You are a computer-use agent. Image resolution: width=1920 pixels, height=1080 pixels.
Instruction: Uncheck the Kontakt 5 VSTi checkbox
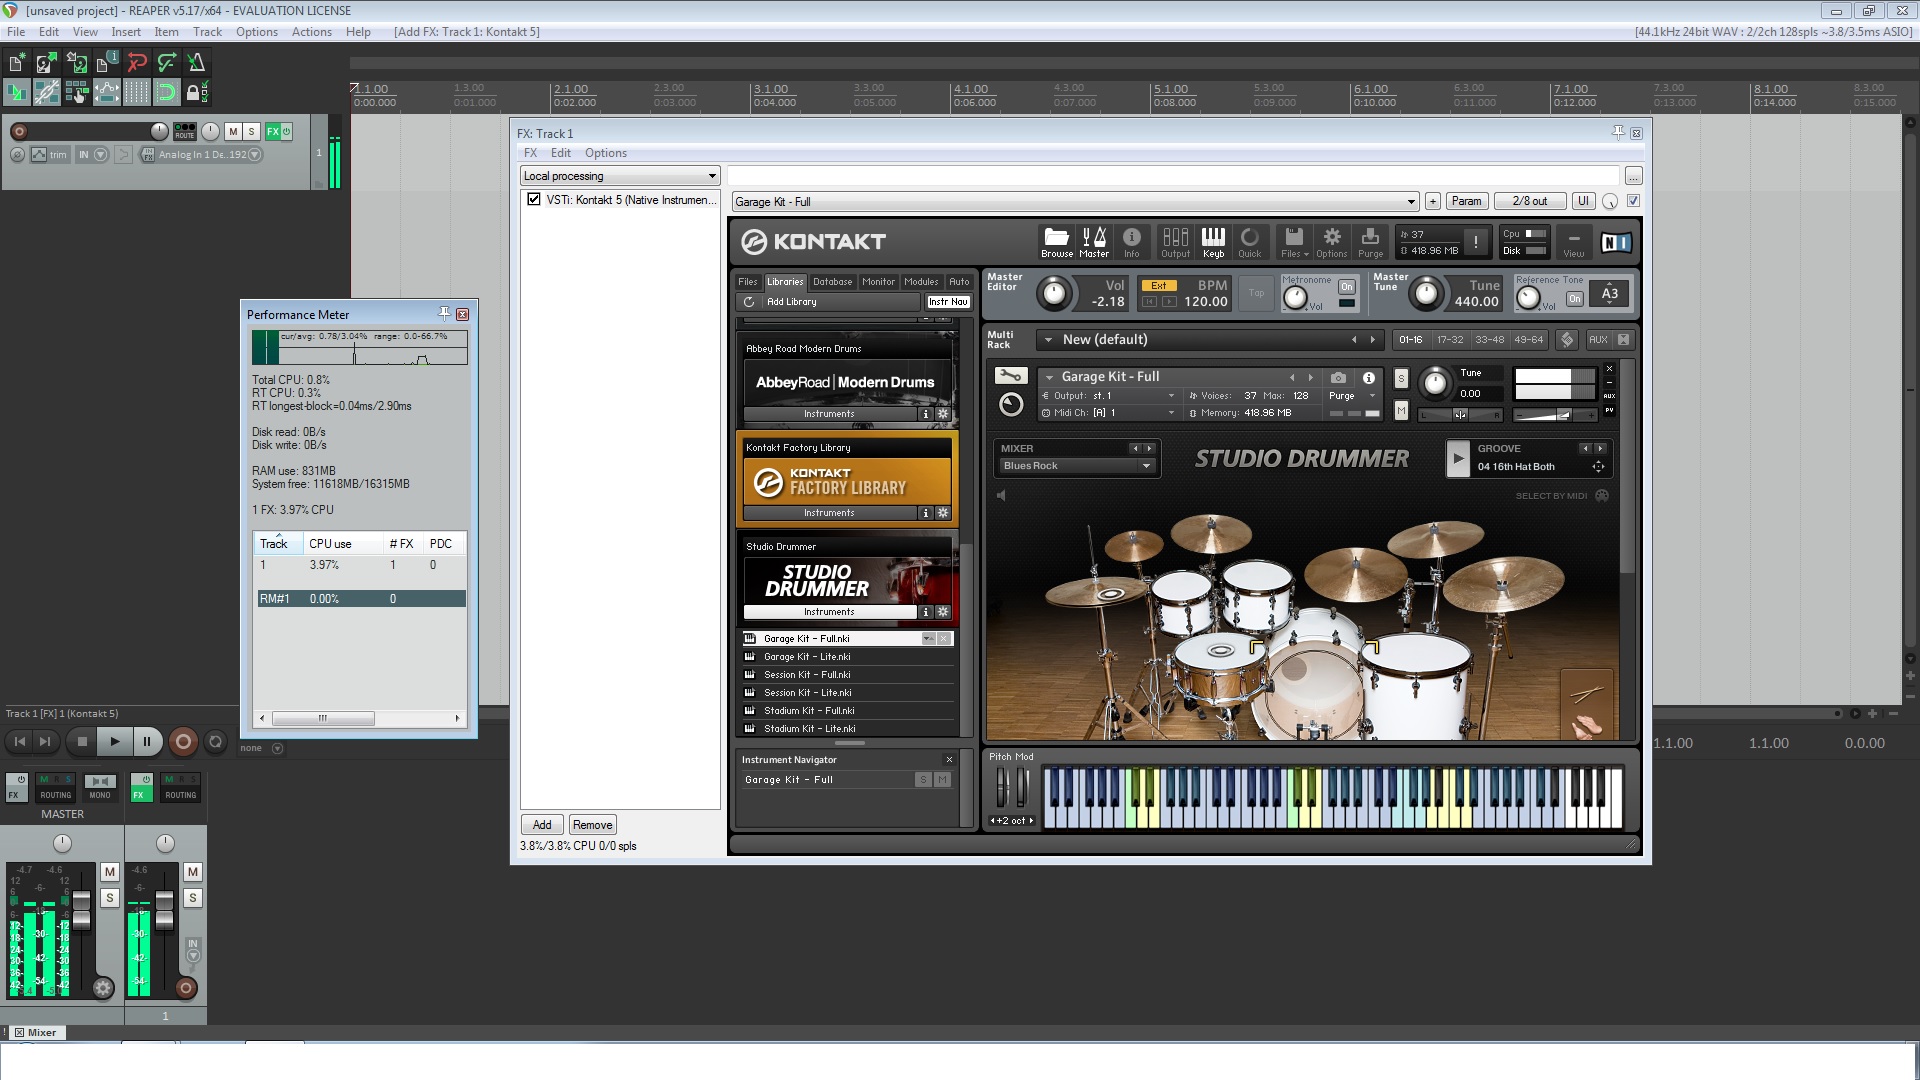pos(534,200)
